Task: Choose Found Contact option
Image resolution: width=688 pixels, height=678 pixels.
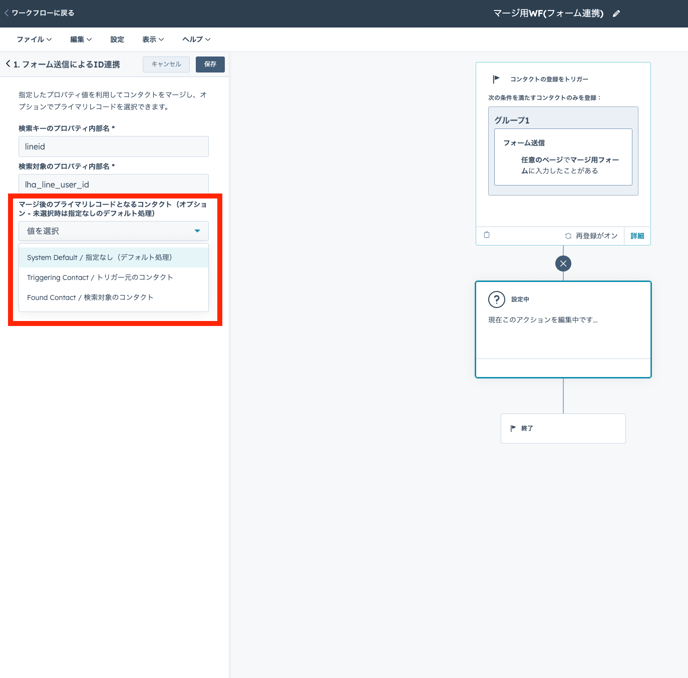Action: pyautogui.click(x=90, y=297)
